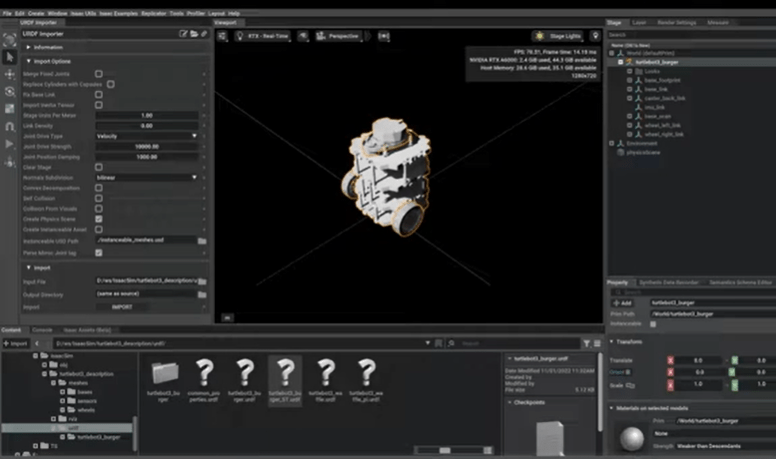Open the turtlebot3_burger folder thumbnail
776x459 pixels.
[x=165, y=373]
